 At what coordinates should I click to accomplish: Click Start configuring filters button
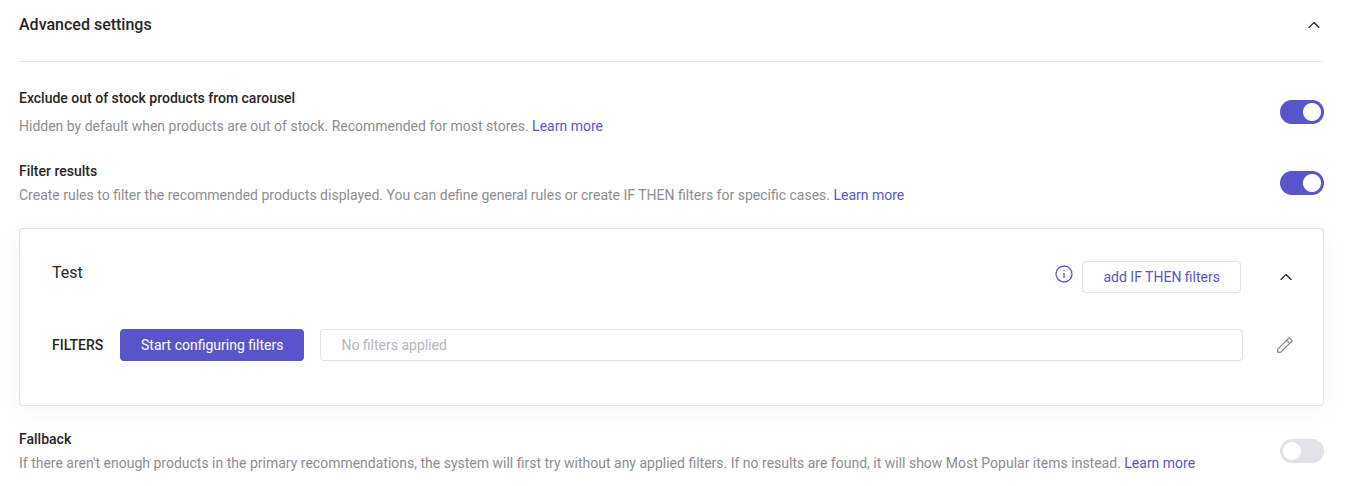point(212,345)
